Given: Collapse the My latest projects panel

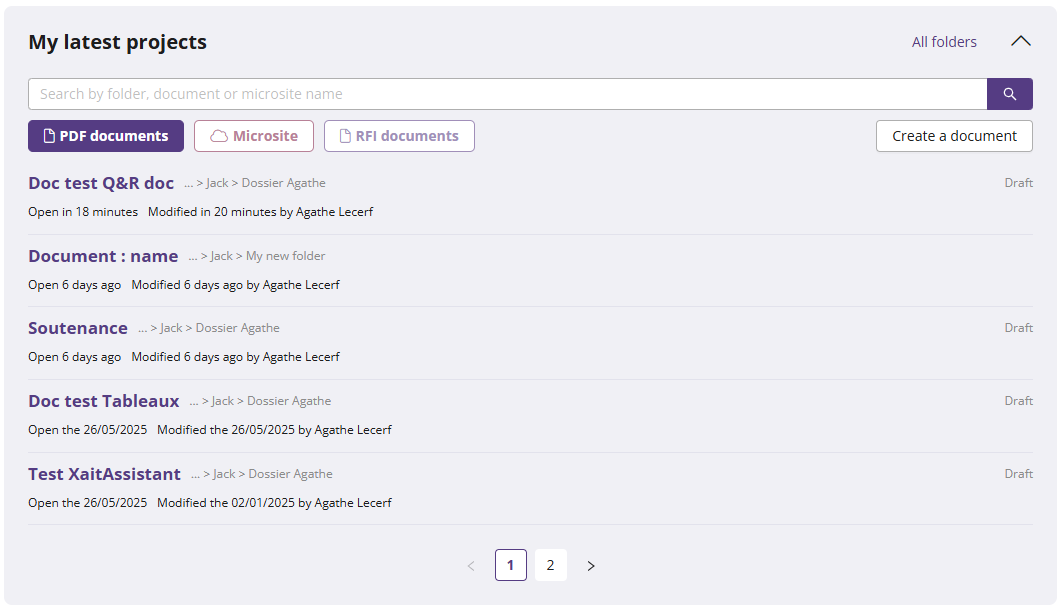Looking at the screenshot, I should coord(1020,42).
